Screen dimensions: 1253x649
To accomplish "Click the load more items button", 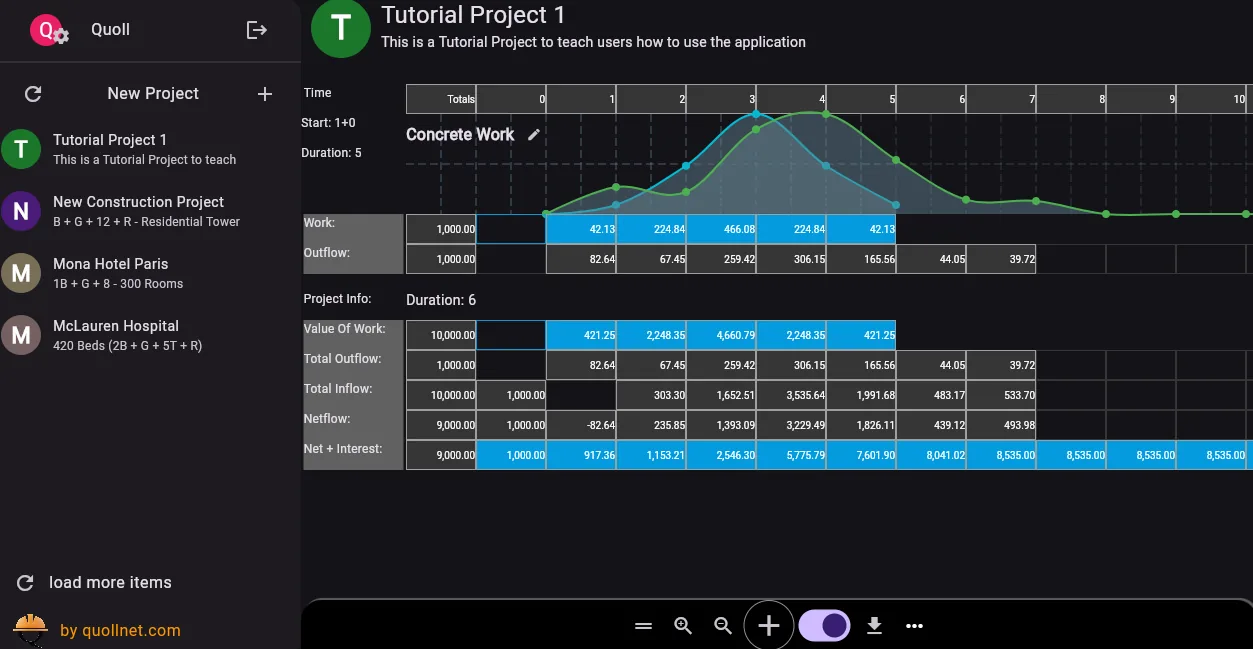I will coord(110,582).
